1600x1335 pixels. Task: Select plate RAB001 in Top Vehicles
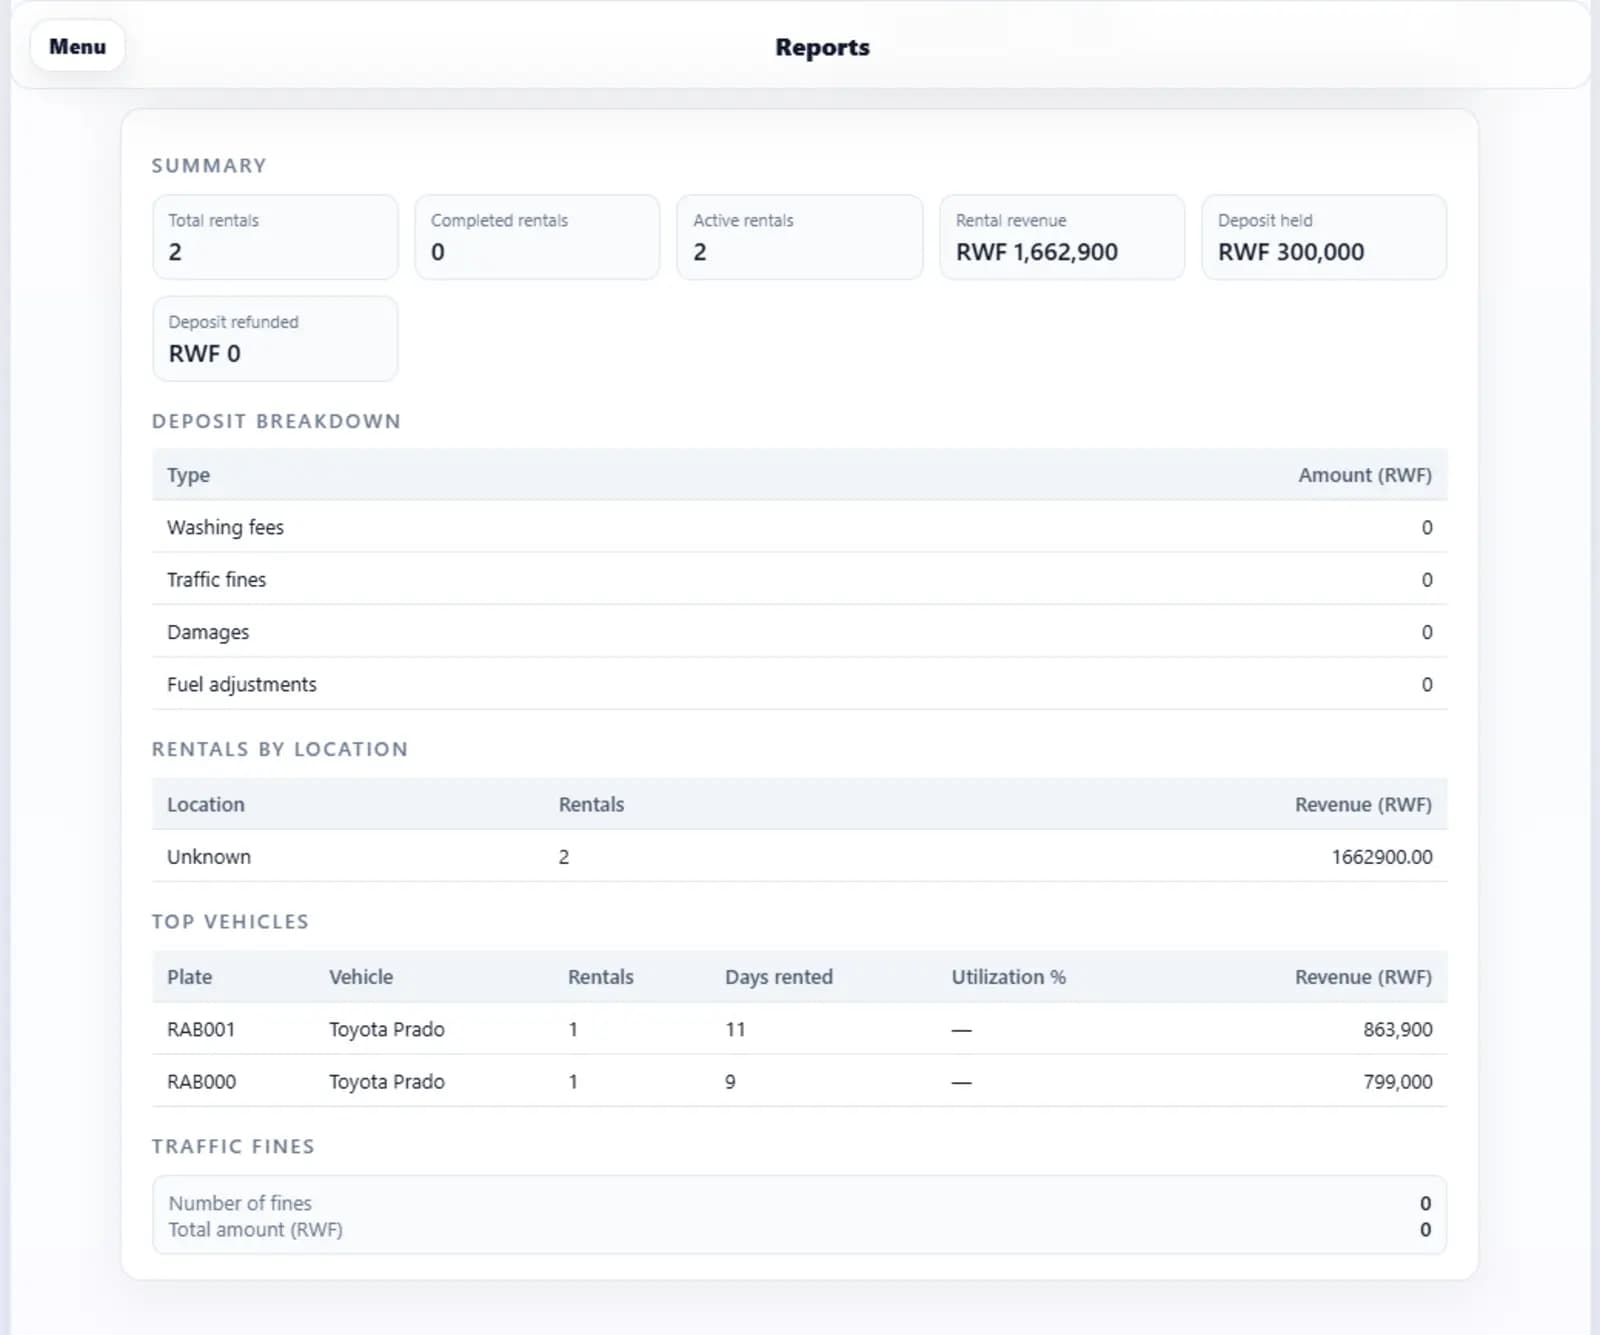[201, 1029]
